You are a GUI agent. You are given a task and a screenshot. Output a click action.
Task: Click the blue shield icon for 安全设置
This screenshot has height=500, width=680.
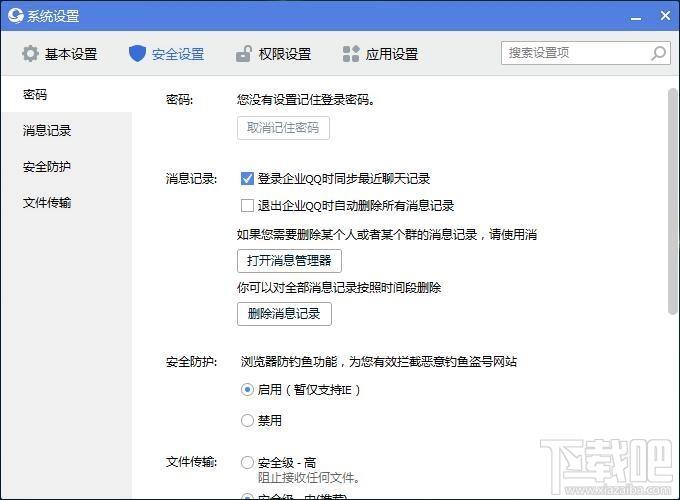point(137,54)
